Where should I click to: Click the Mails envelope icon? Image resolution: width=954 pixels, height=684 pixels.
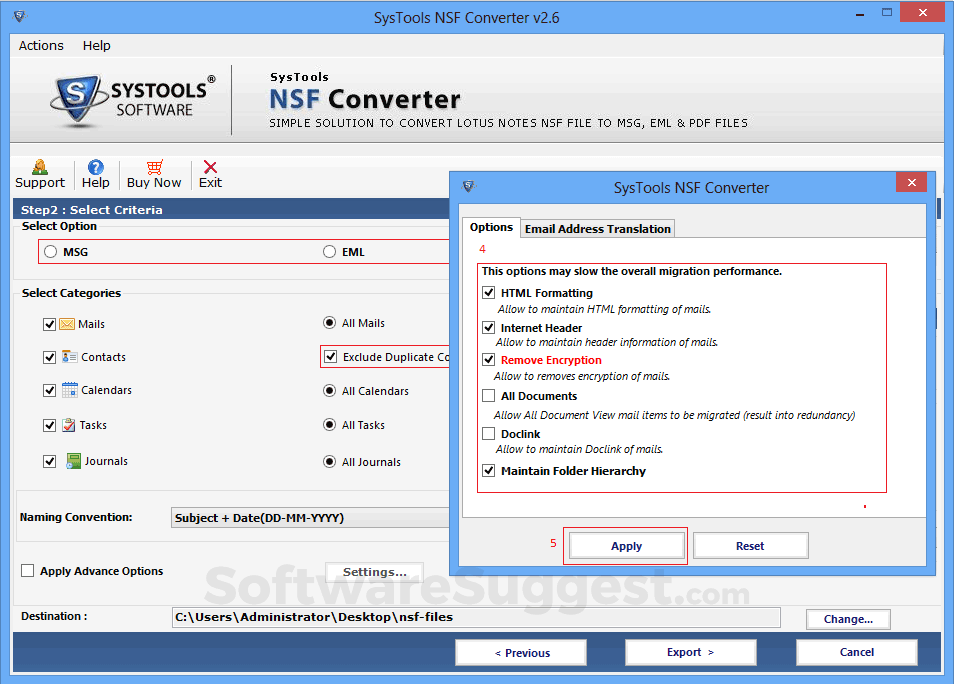[x=67, y=324]
